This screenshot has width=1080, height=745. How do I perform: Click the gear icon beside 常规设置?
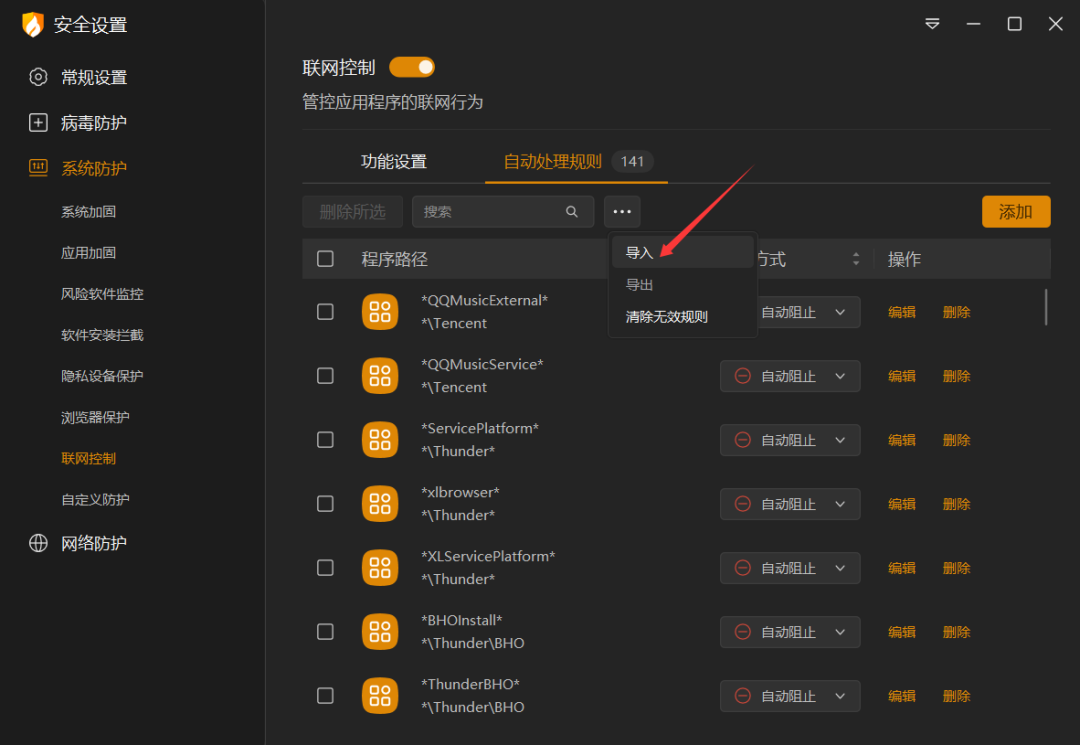click(x=38, y=77)
